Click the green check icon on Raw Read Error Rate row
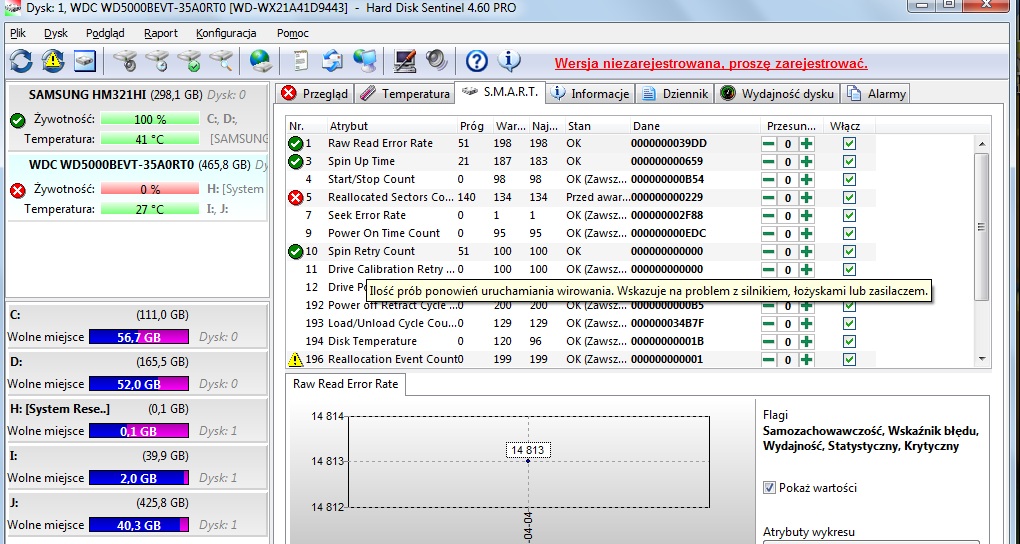This screenshot has height=544, width=1020. pos(295,143)
